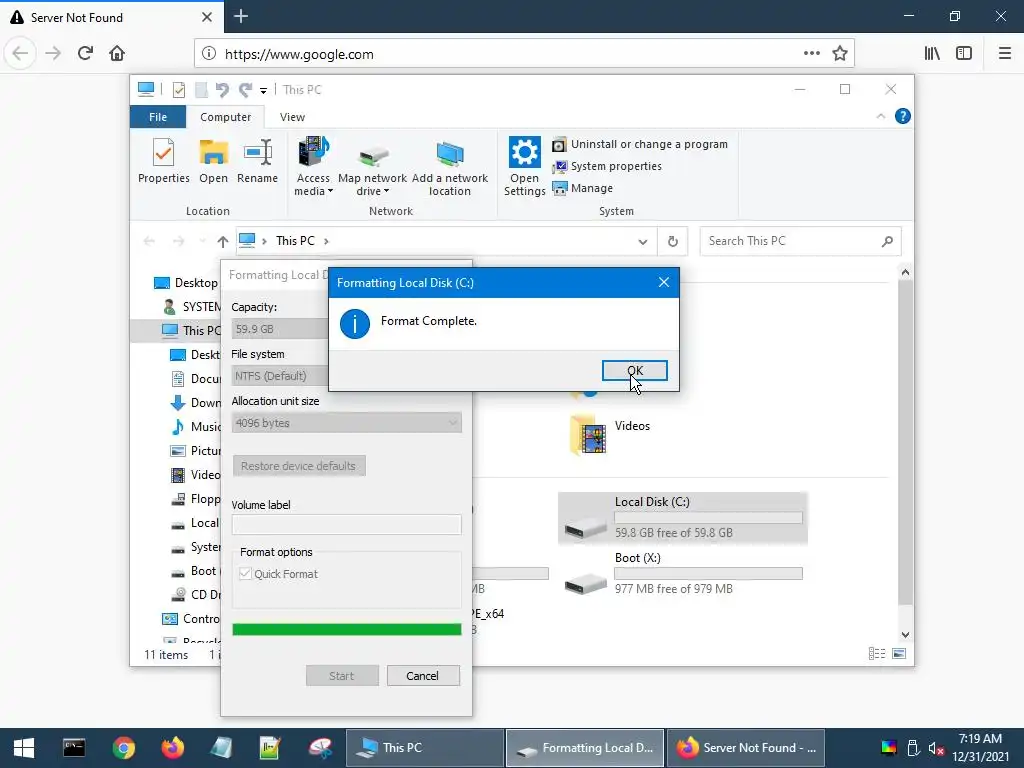The width and height of the screenshot is (1024, 768).
Task: Refresh the This PC view
Action: (673, 242)
